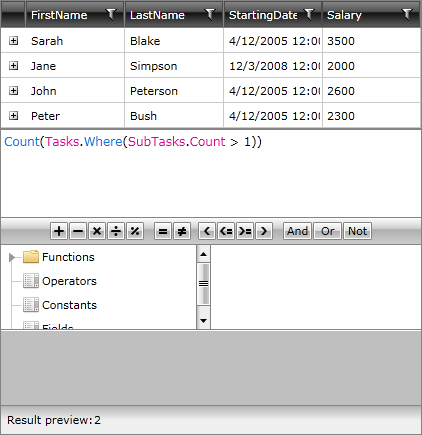This screenshot has height=435, width=422.
Task: Click inside the expression editor text area
Action: 211,173
